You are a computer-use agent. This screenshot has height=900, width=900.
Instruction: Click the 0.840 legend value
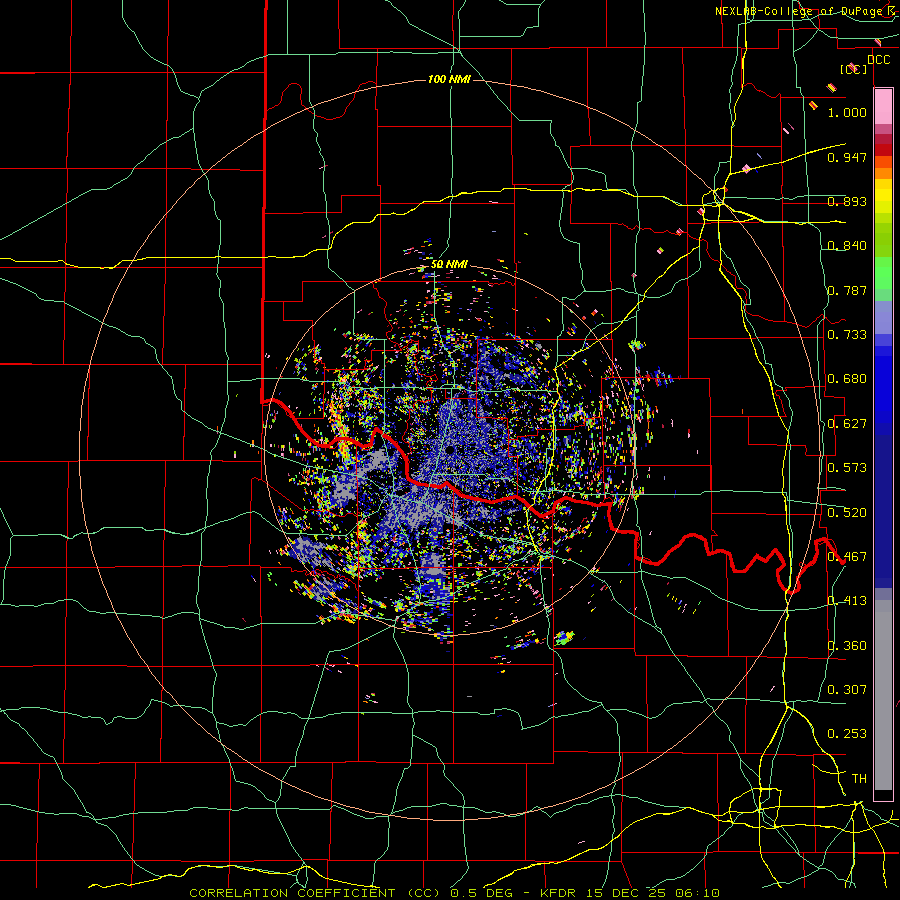847,246
